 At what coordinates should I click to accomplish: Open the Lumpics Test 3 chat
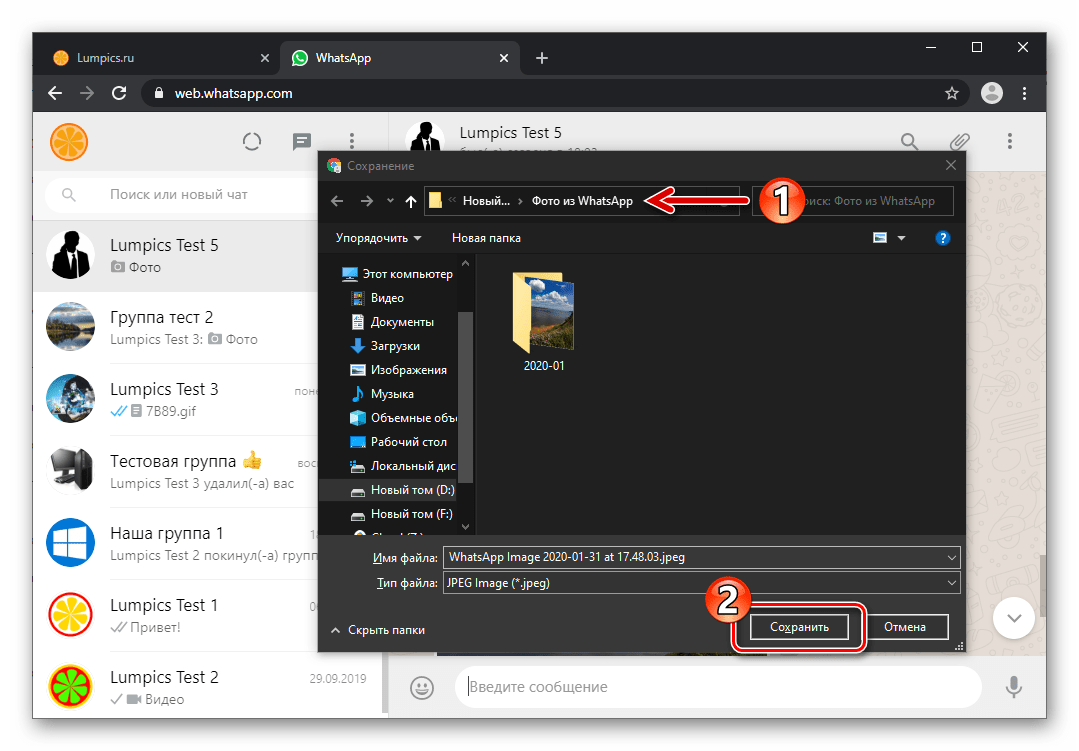[175, 400]
